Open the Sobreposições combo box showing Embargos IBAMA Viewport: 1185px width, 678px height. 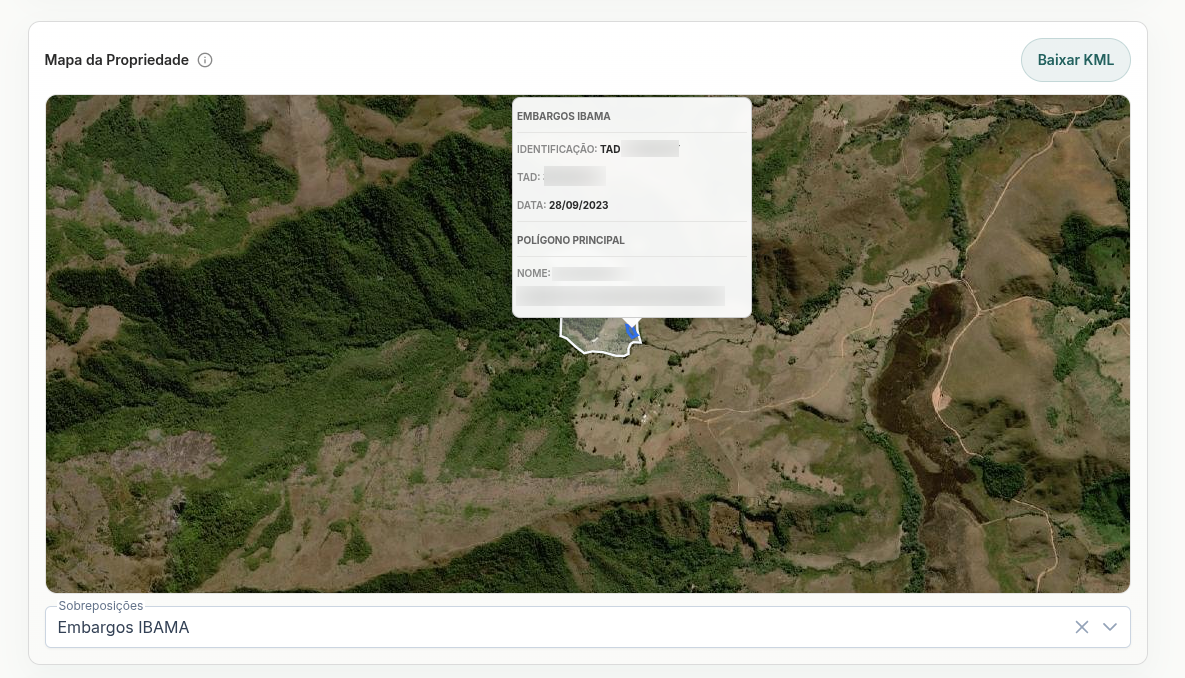click(587, 627)
